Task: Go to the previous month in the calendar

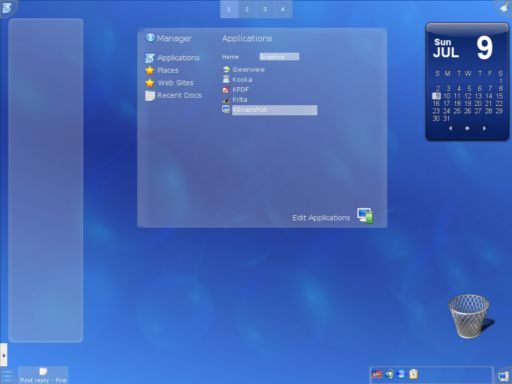Action: [451, 128]
